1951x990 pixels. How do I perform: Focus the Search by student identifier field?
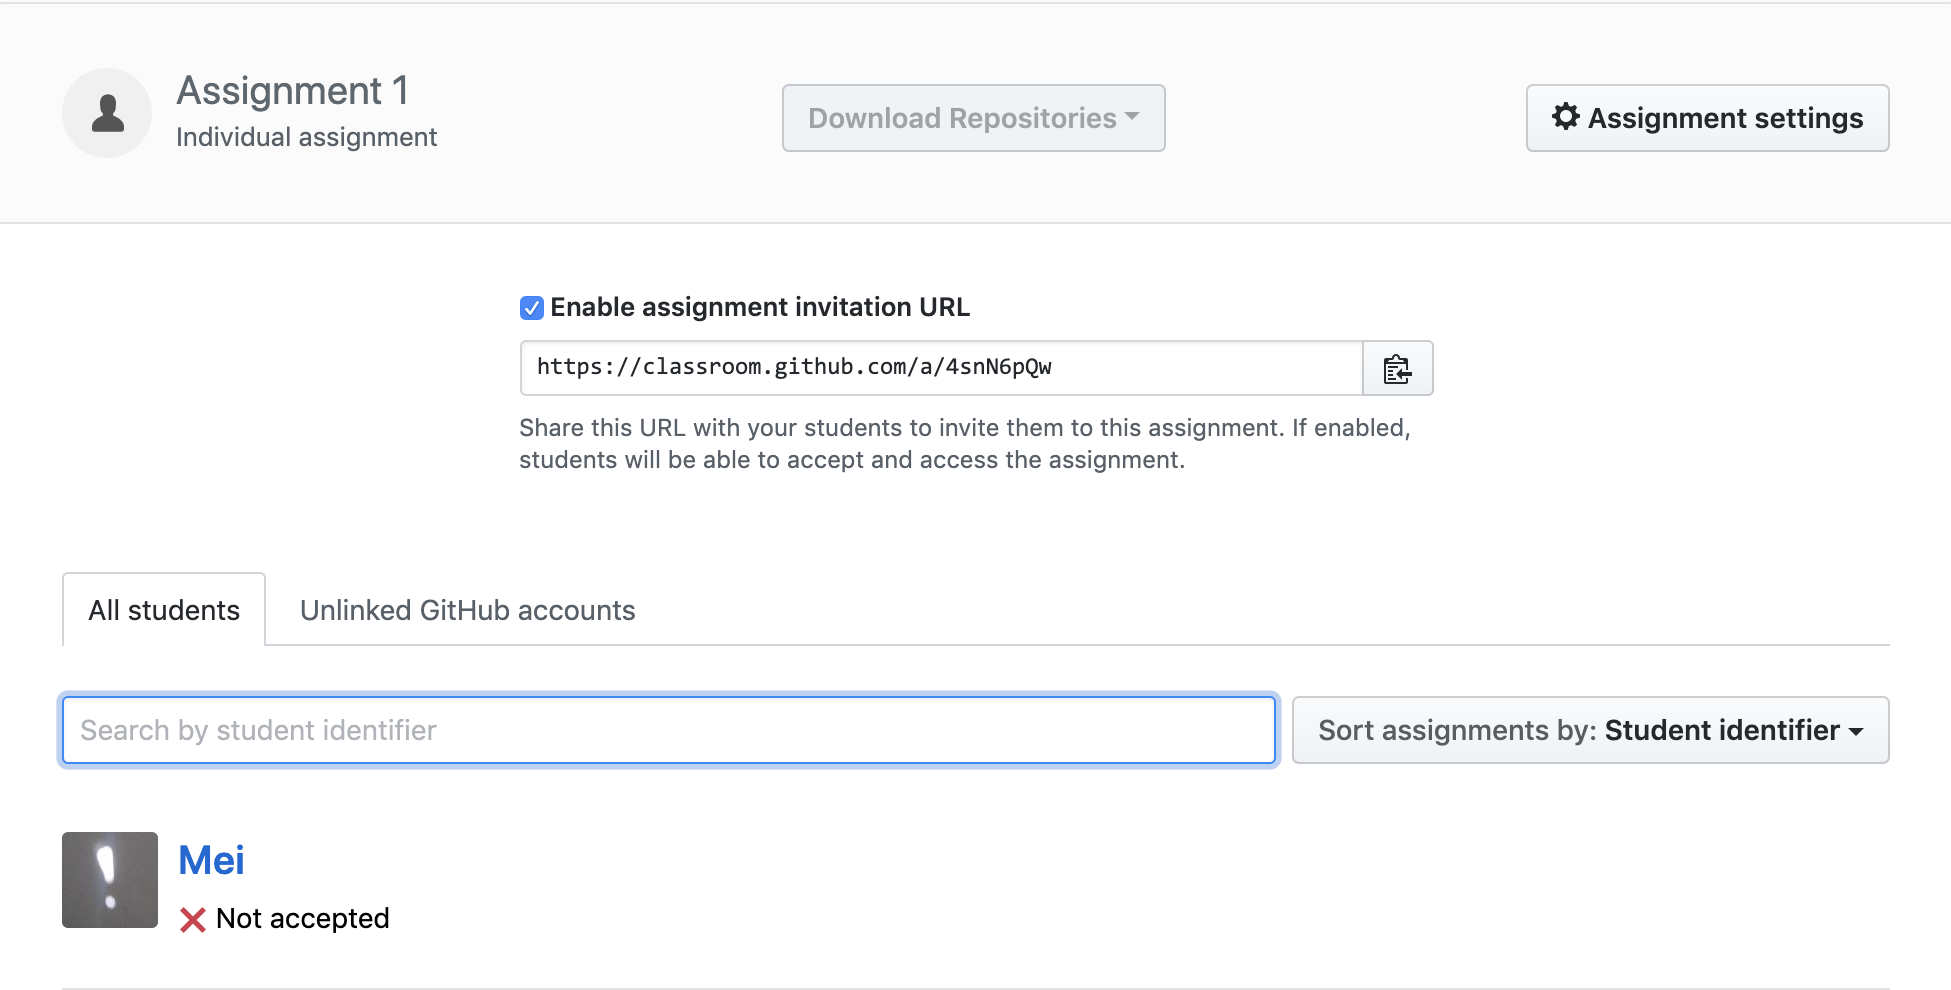pos(668,731)
